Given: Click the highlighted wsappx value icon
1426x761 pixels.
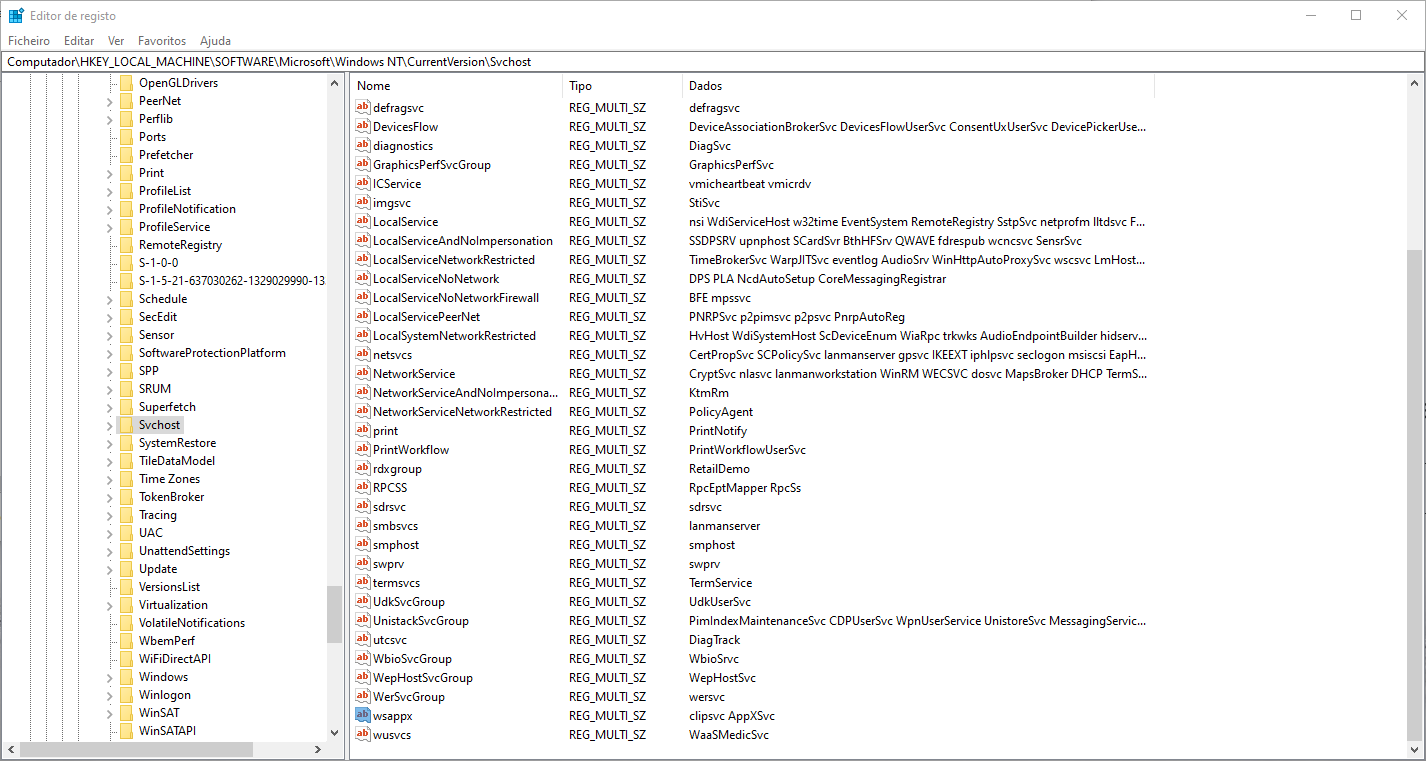Looking at the screenshot, I should point(363,716).
